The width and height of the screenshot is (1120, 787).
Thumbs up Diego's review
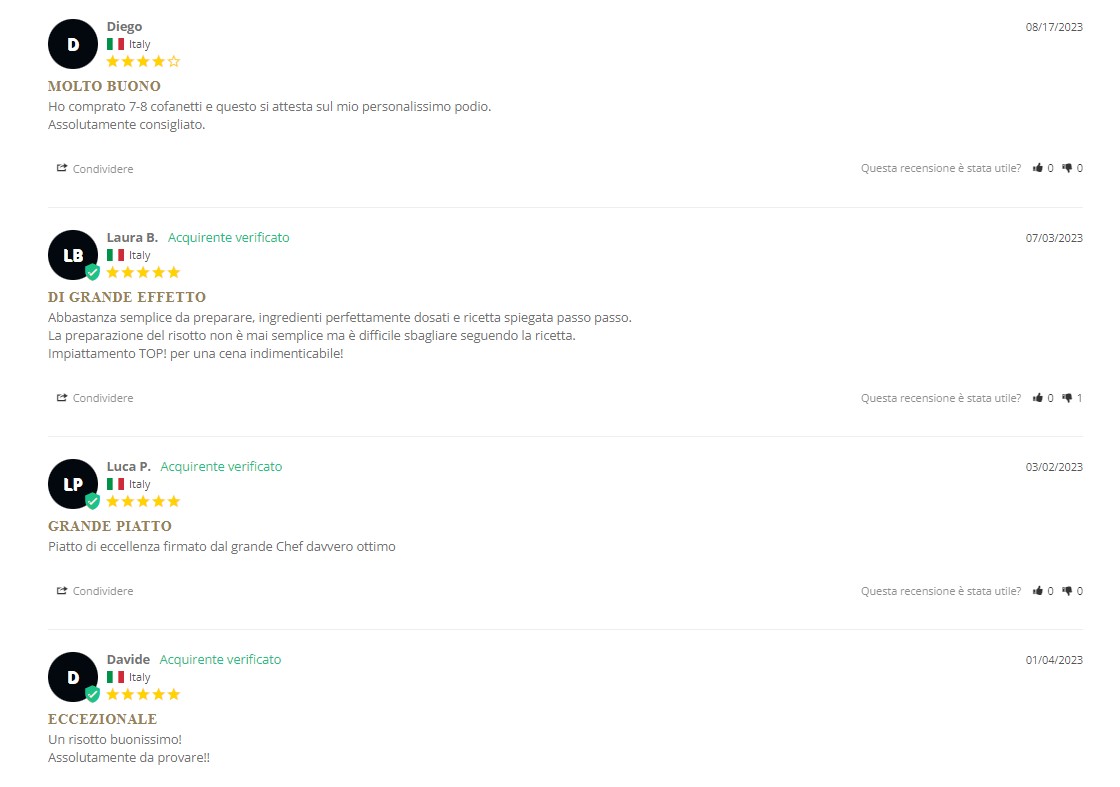click(1037, 168)
